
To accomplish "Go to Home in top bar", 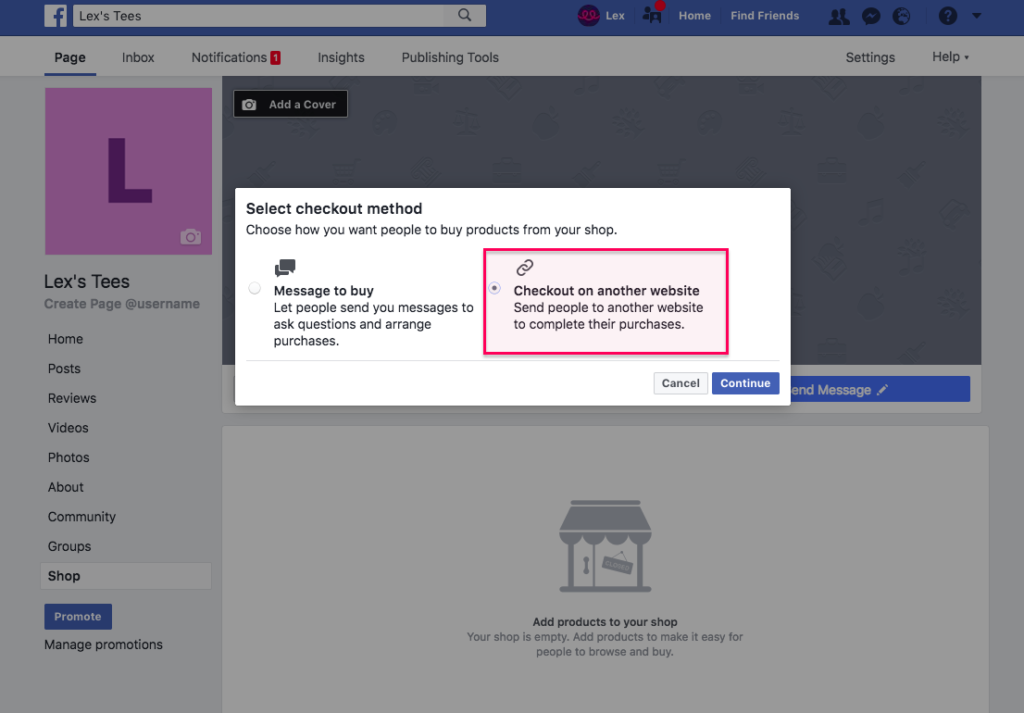I will click(694, 16).
